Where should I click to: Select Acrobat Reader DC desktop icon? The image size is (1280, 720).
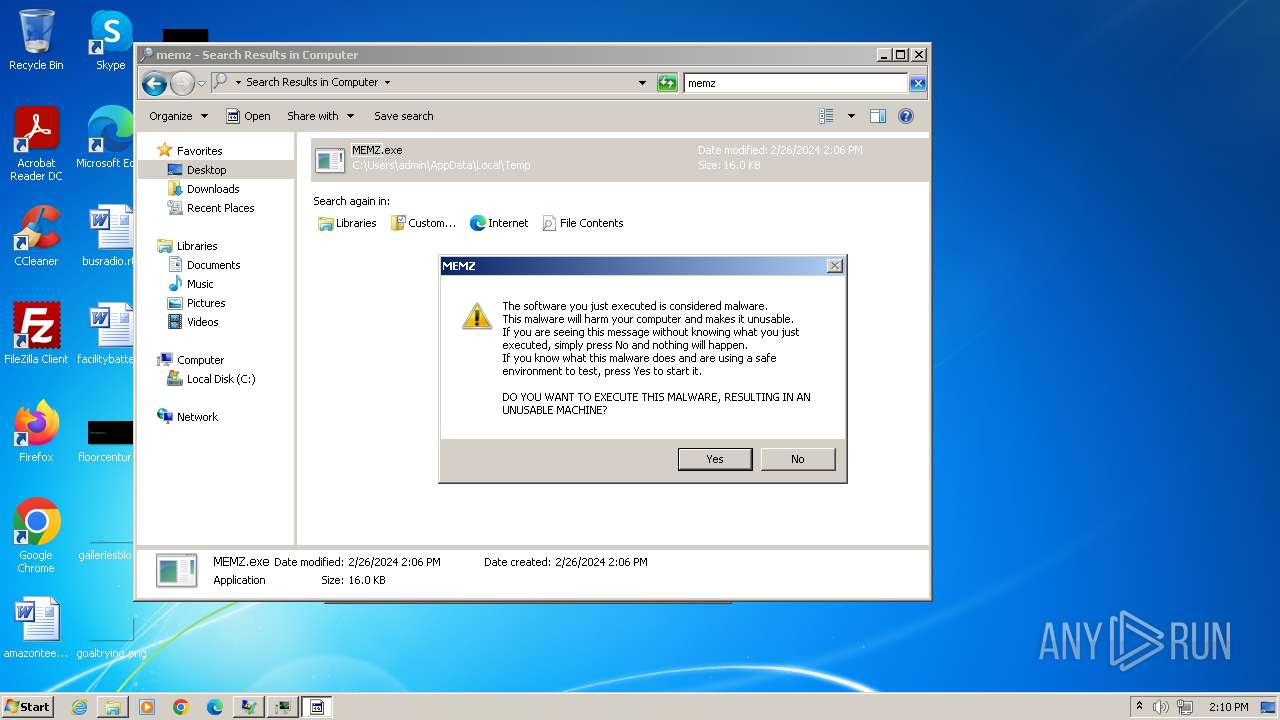click(x=36, y=144)
